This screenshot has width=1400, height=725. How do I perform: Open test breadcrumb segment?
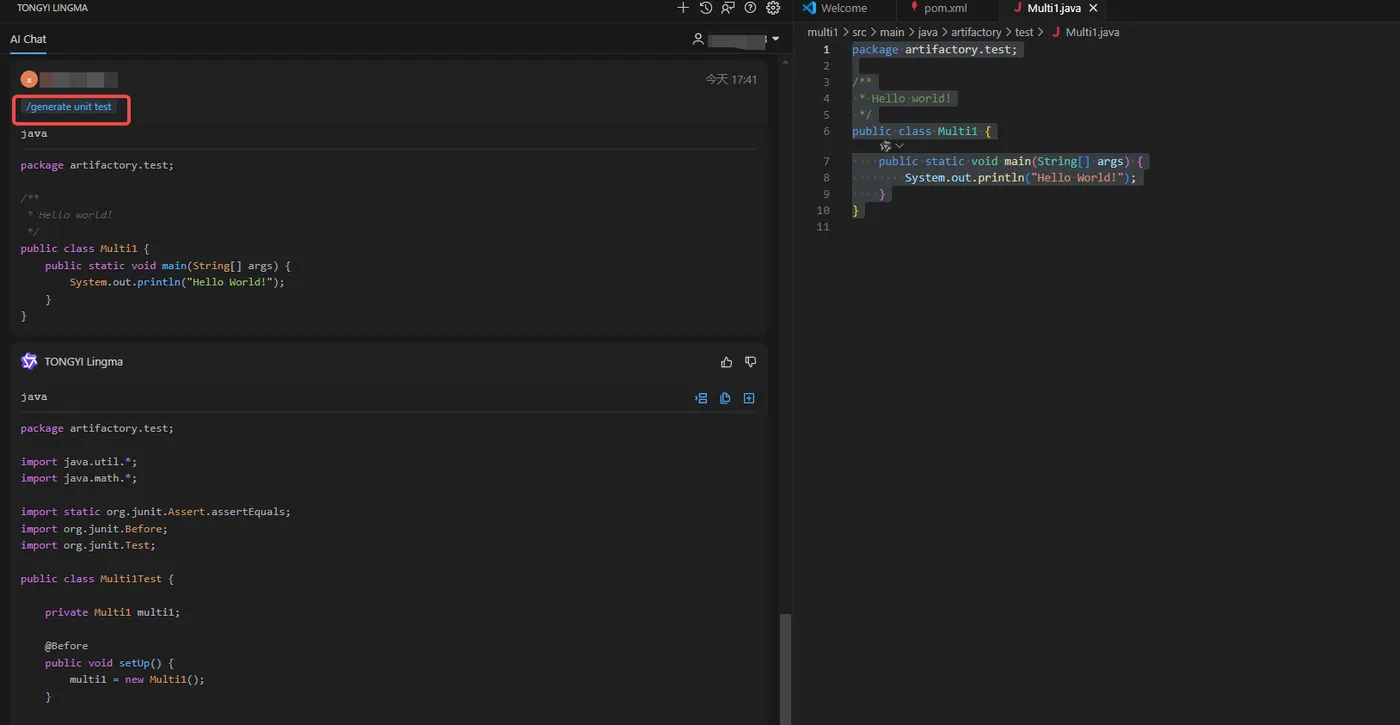[1024, 32]
